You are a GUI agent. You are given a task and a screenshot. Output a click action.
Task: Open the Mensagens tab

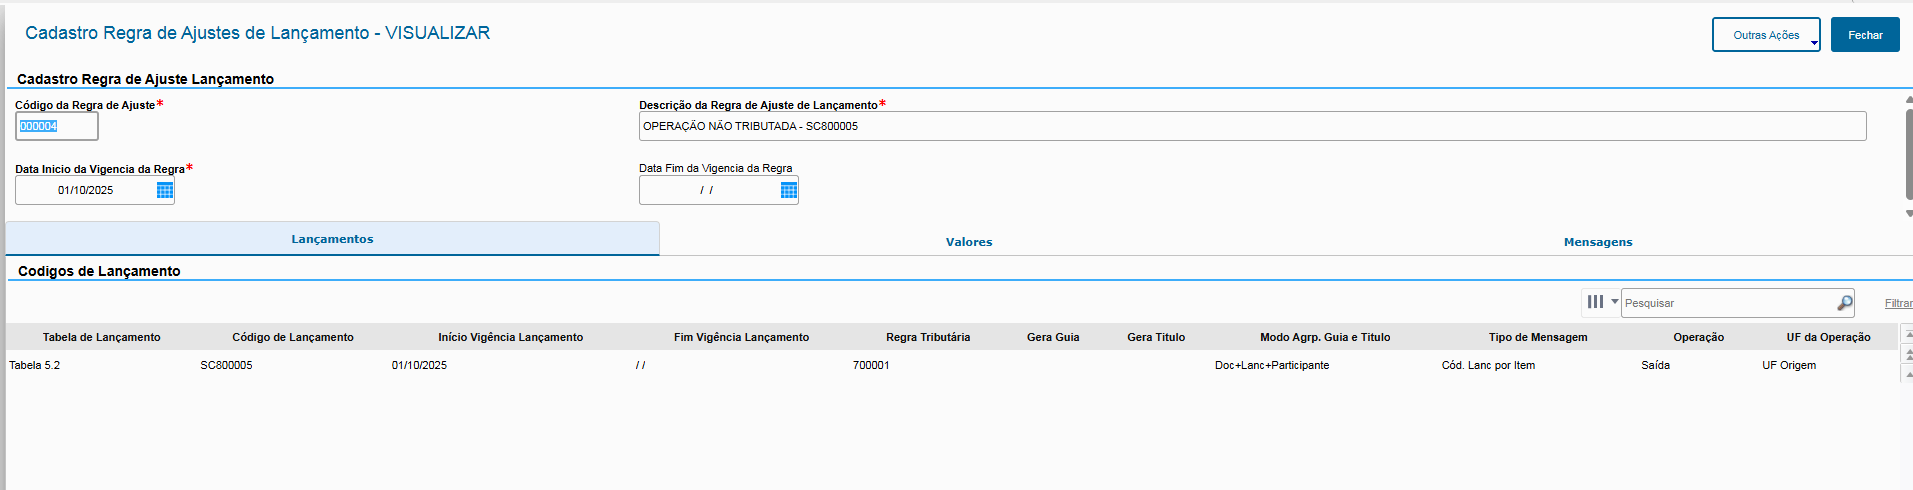1597,242
